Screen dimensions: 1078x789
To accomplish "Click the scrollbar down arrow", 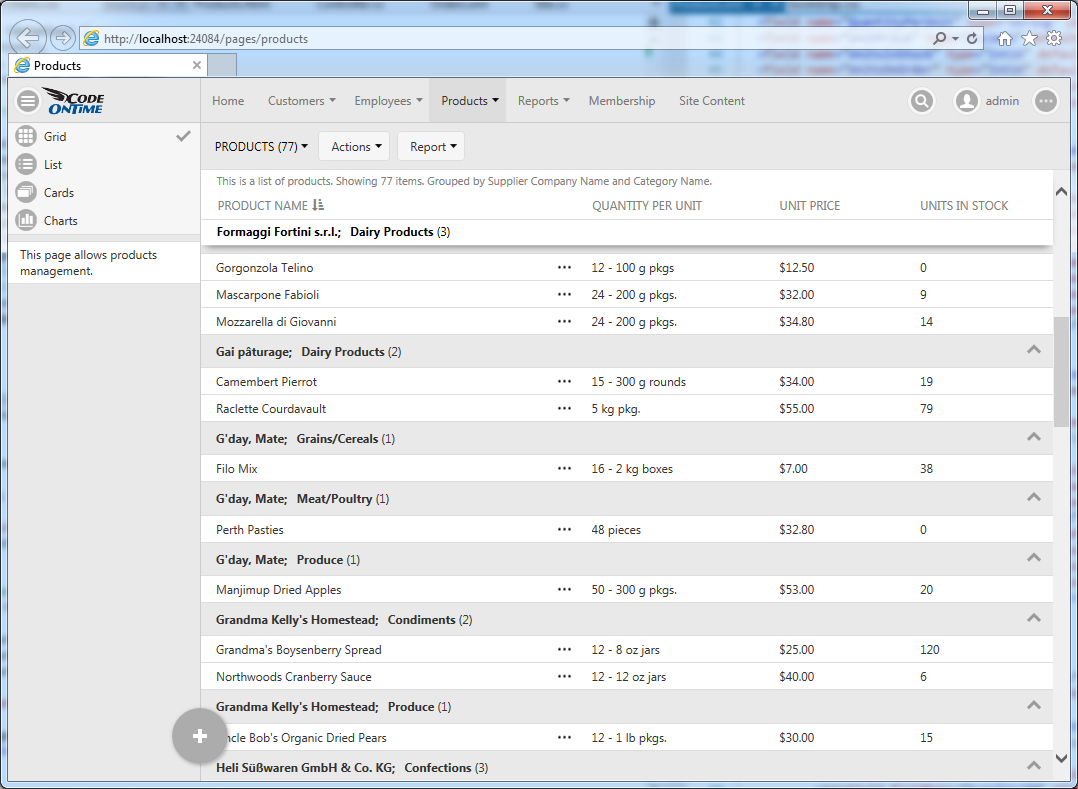I will click(x=1061, y=758).
